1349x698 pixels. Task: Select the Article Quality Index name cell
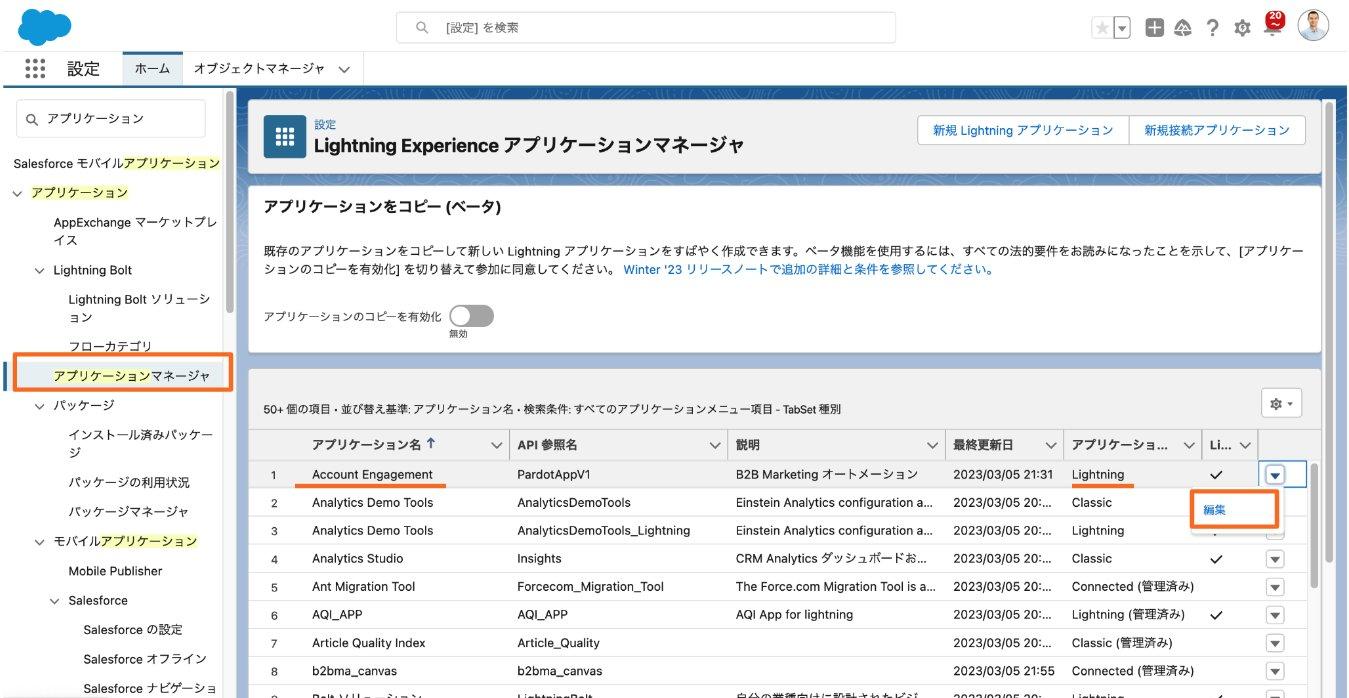(x=368, y=643)
